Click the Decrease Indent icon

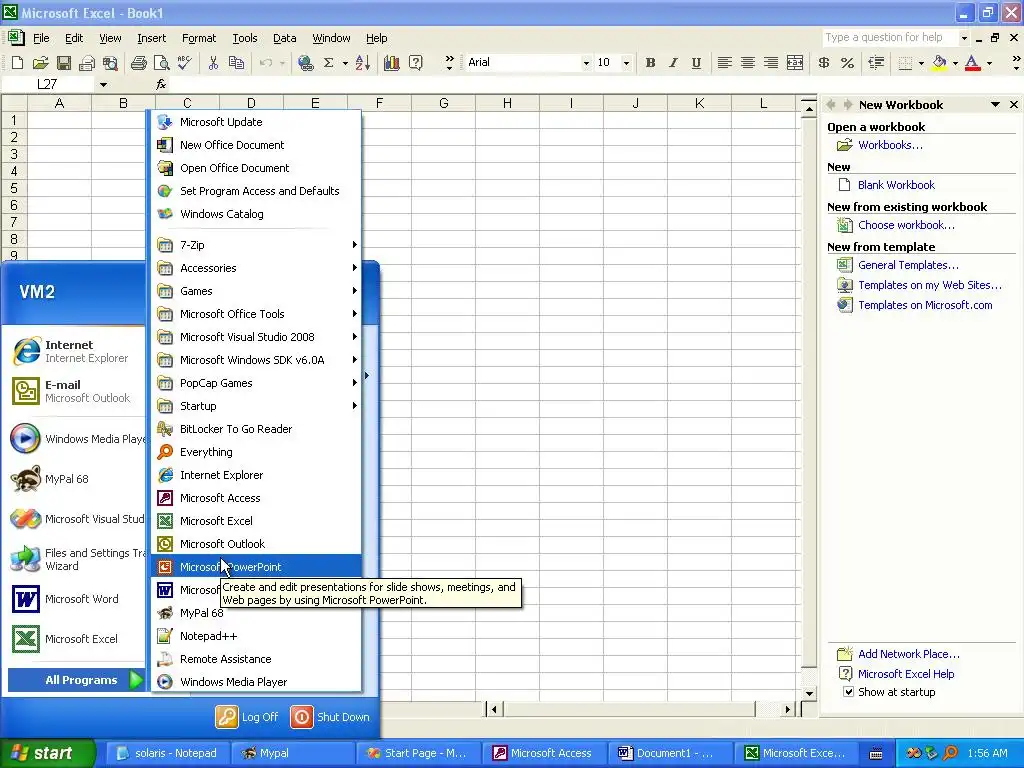point(876,63)
